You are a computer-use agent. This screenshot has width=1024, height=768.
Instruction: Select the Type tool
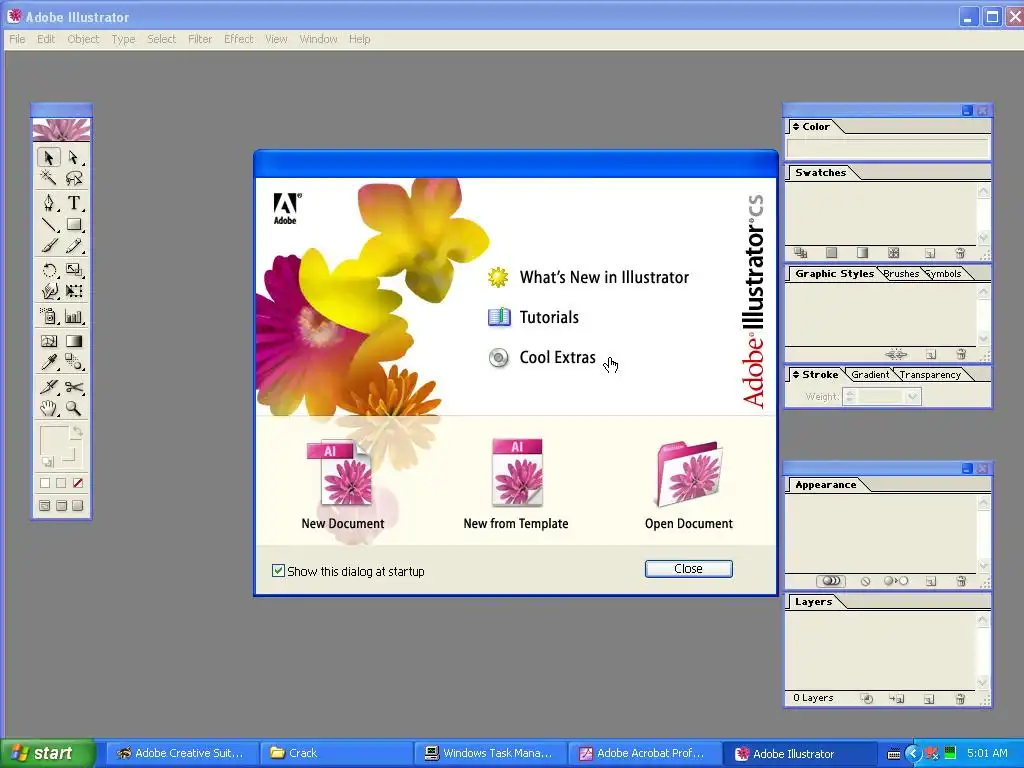73,203
